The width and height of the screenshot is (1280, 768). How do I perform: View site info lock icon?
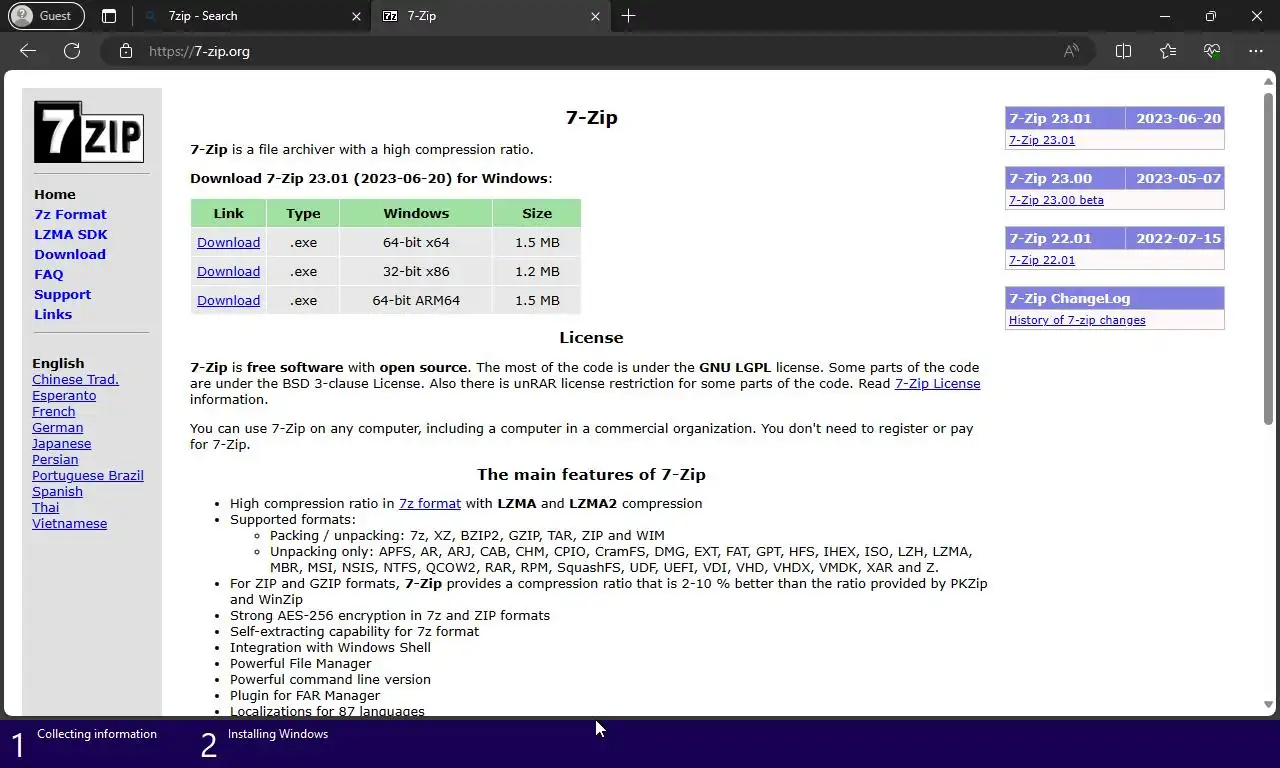126,51
